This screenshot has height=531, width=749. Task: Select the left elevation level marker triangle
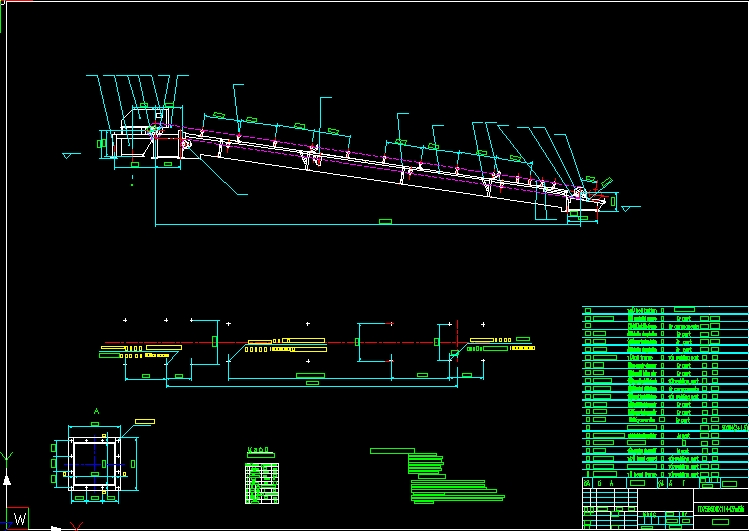point(67,156)
